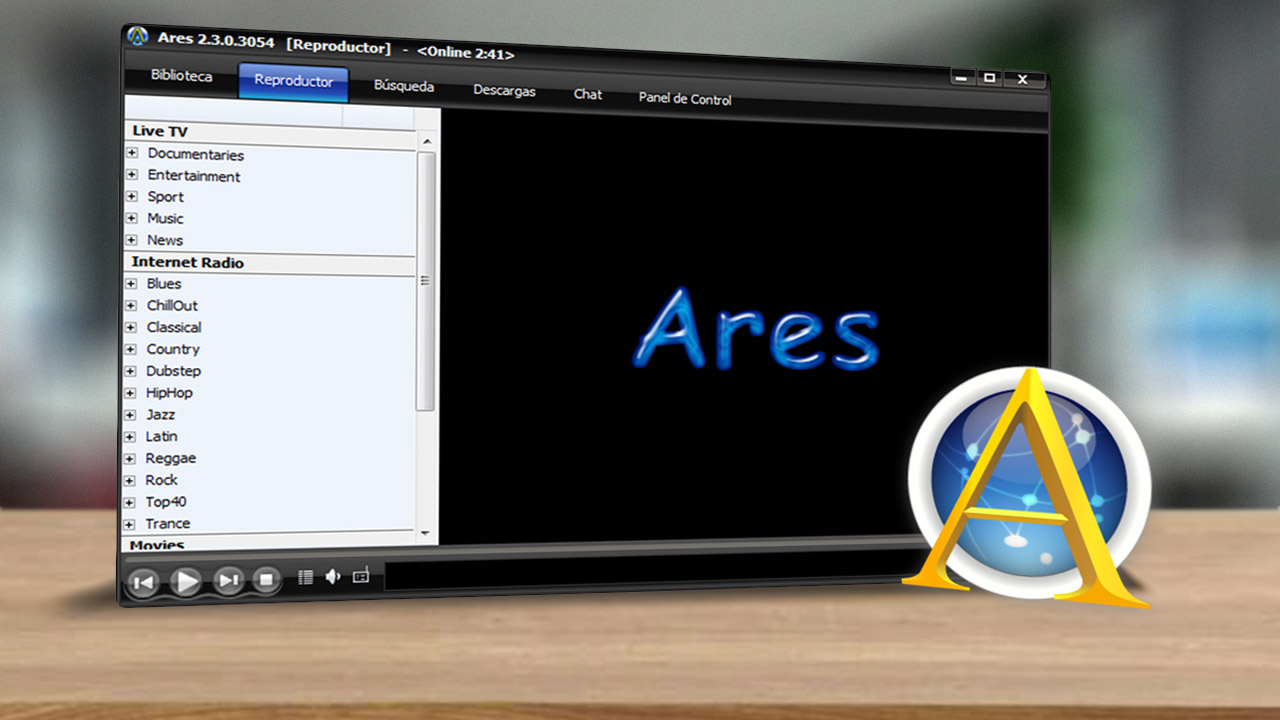Click the scrollbar down arrow
1280x720 pixels.
click(426, 534)
